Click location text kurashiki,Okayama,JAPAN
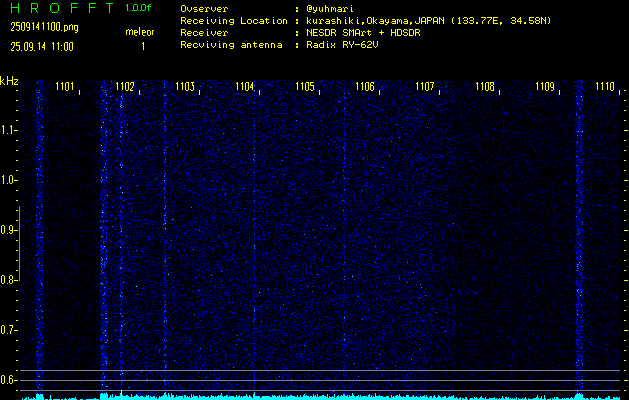 375,21
